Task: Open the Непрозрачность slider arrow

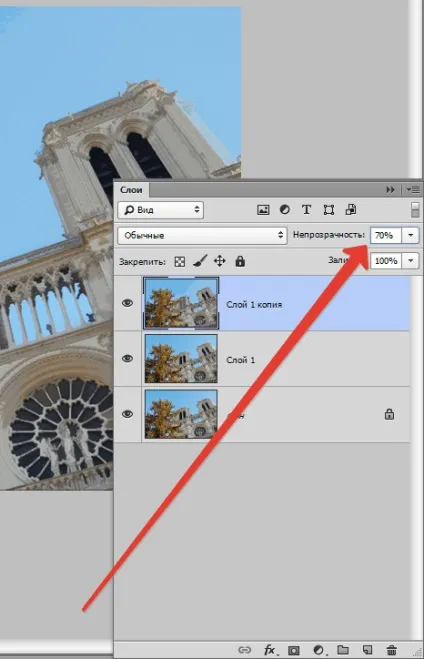Action: (x=411, y=235)
